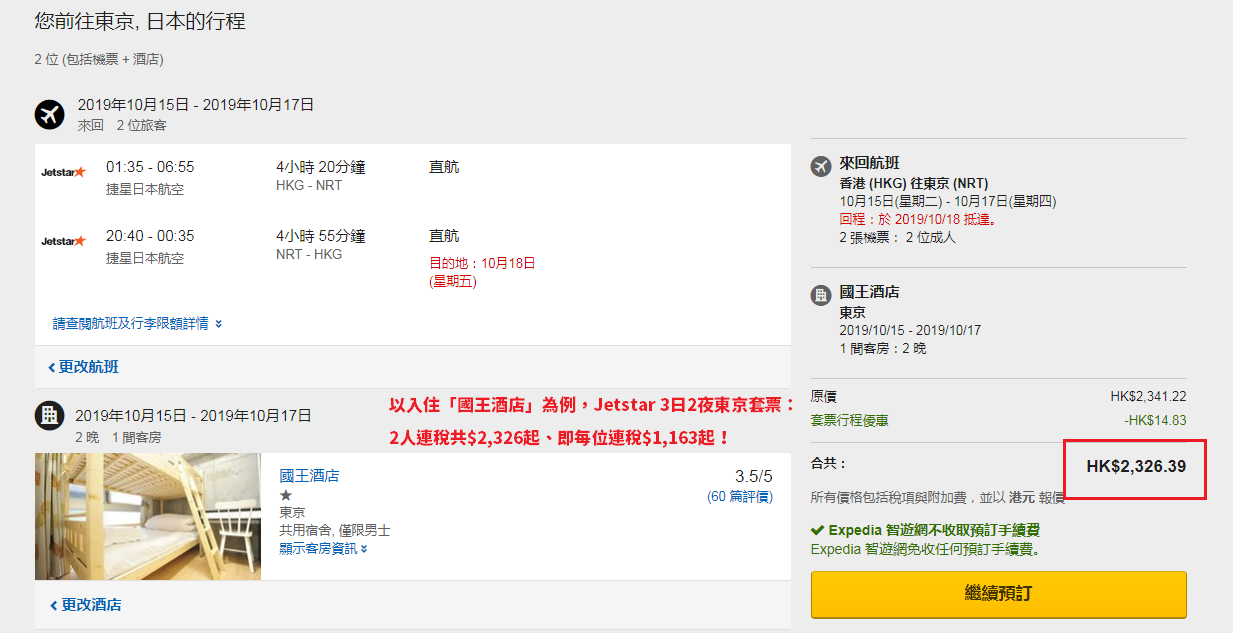Click the sidebar dates 10月15日(星期二) - 10月17日(星期四)
1233x633 pixels.
tap(948, 201)
